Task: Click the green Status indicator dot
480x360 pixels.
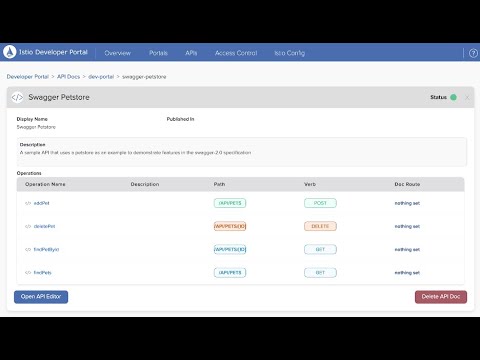Action: tap(453, 97)
